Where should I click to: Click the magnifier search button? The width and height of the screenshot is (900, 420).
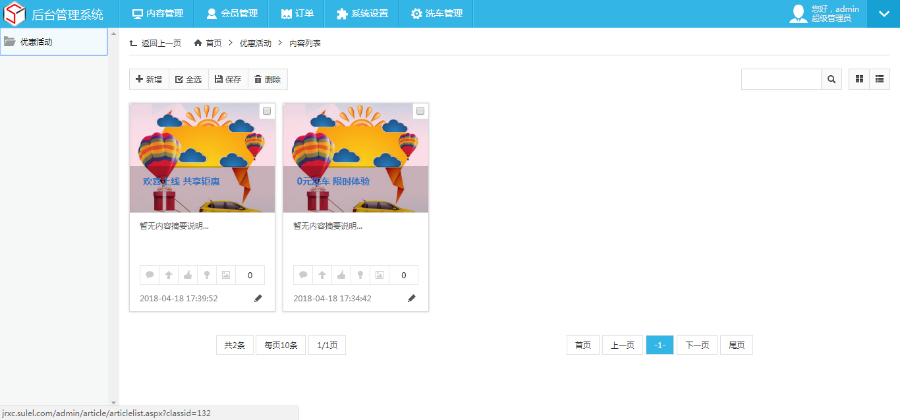[831, 79]
